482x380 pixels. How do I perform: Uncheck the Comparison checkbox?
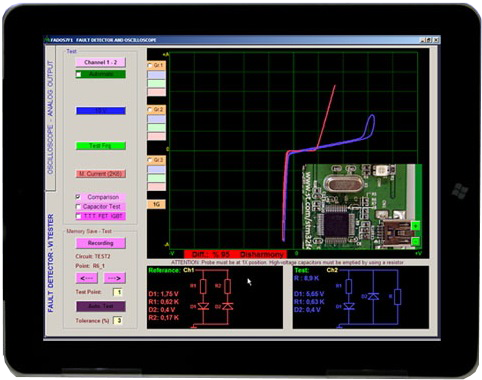[78, 197]
